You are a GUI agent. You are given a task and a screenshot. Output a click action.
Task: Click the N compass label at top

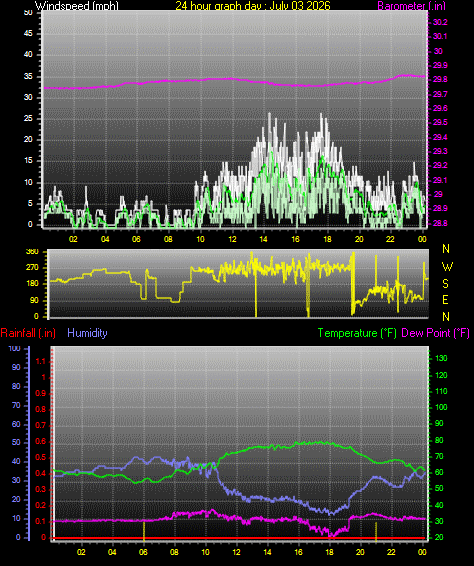click(x=446, y=249)
